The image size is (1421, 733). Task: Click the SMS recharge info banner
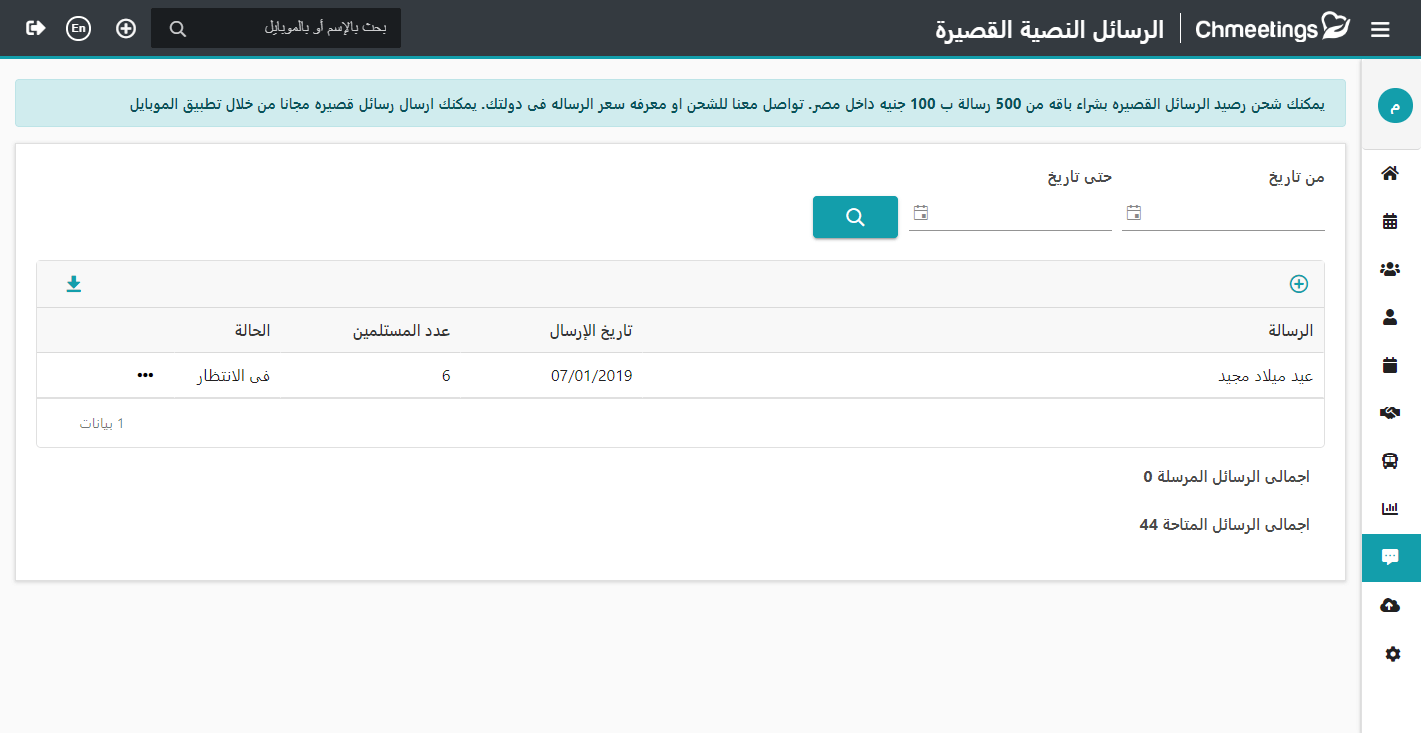(x=680, y=103)
